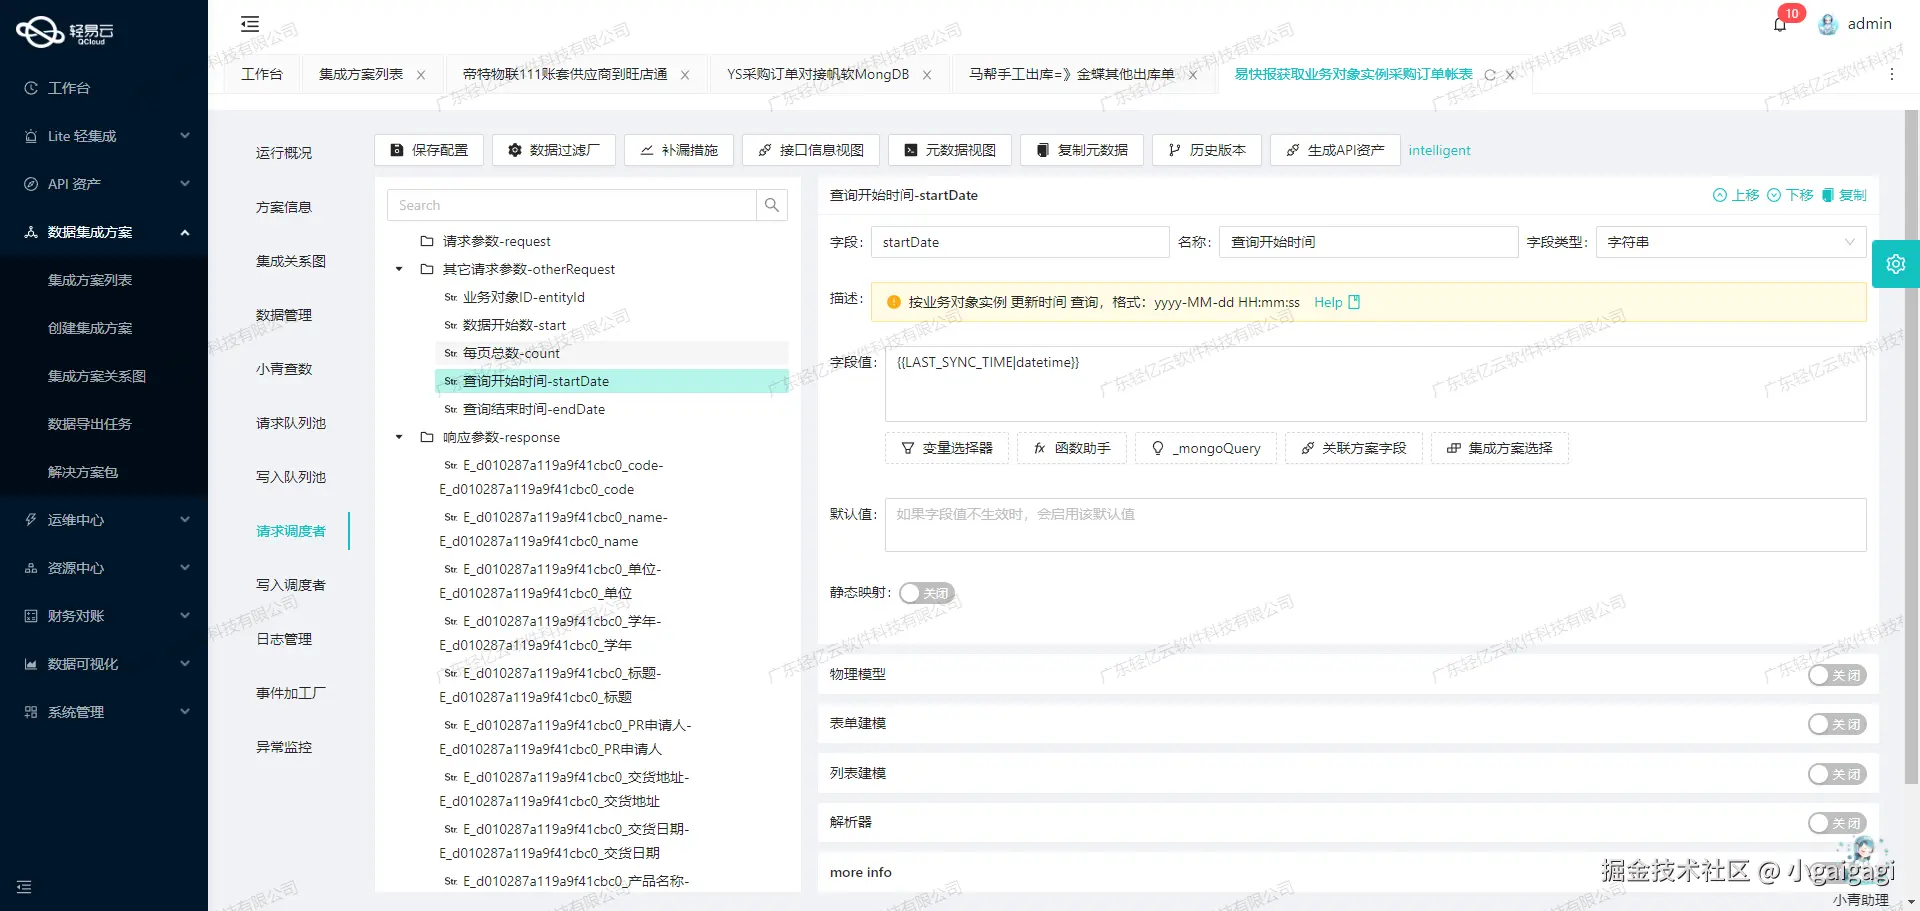1920x911 pixels.
Task: Open the 元数据视图 metadata view
Action: [x=949, y=150]
